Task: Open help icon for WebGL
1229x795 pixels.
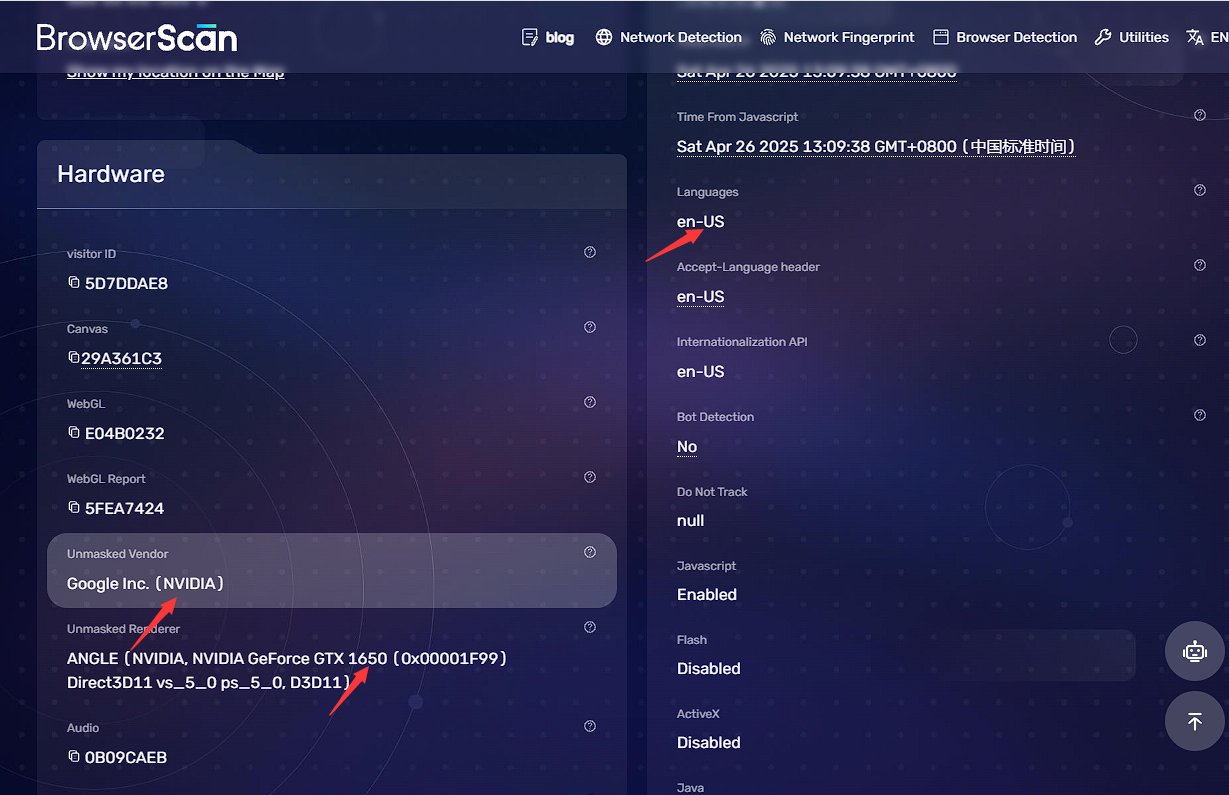Action: coord(590,402)
